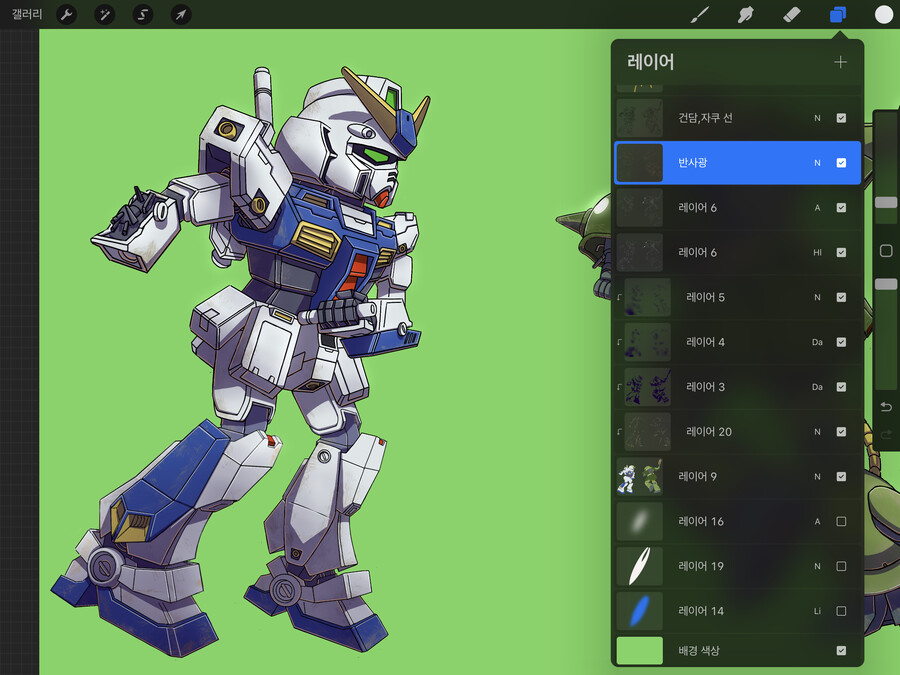Tap the square modify button in sidebar

tap(886, 251)
